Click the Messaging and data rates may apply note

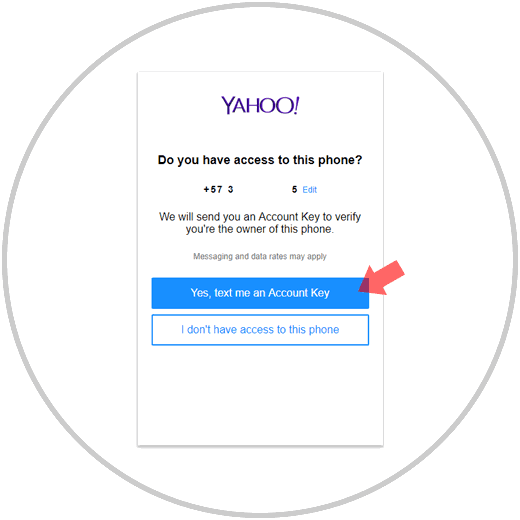[260, 256]
